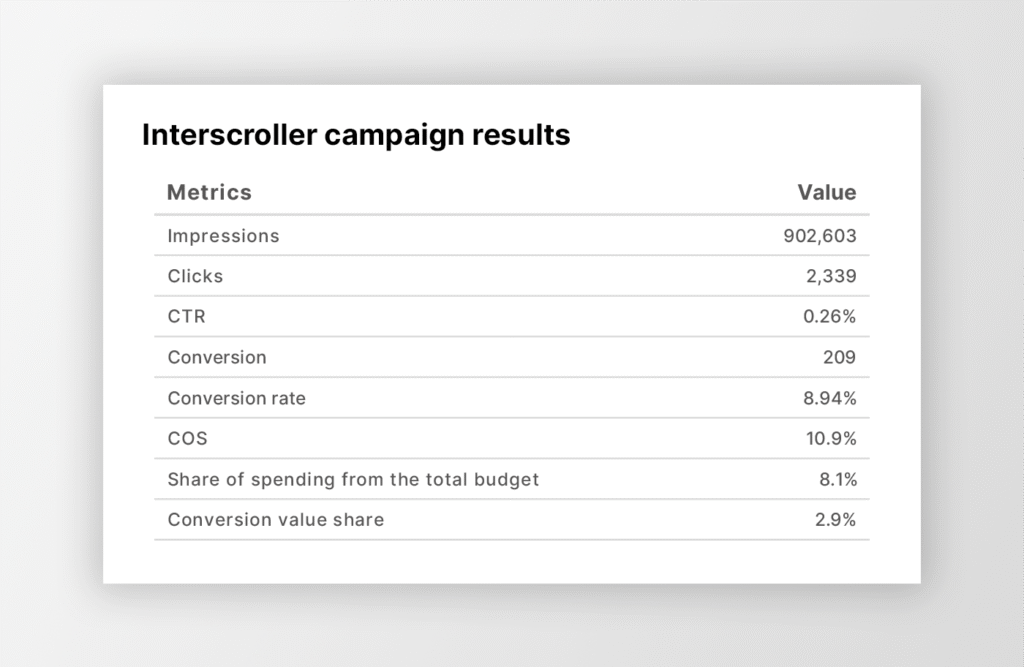The image size is (1024, 667).
Task: Select the 2.9% conversion value share
Action: (x=836, y=520)
